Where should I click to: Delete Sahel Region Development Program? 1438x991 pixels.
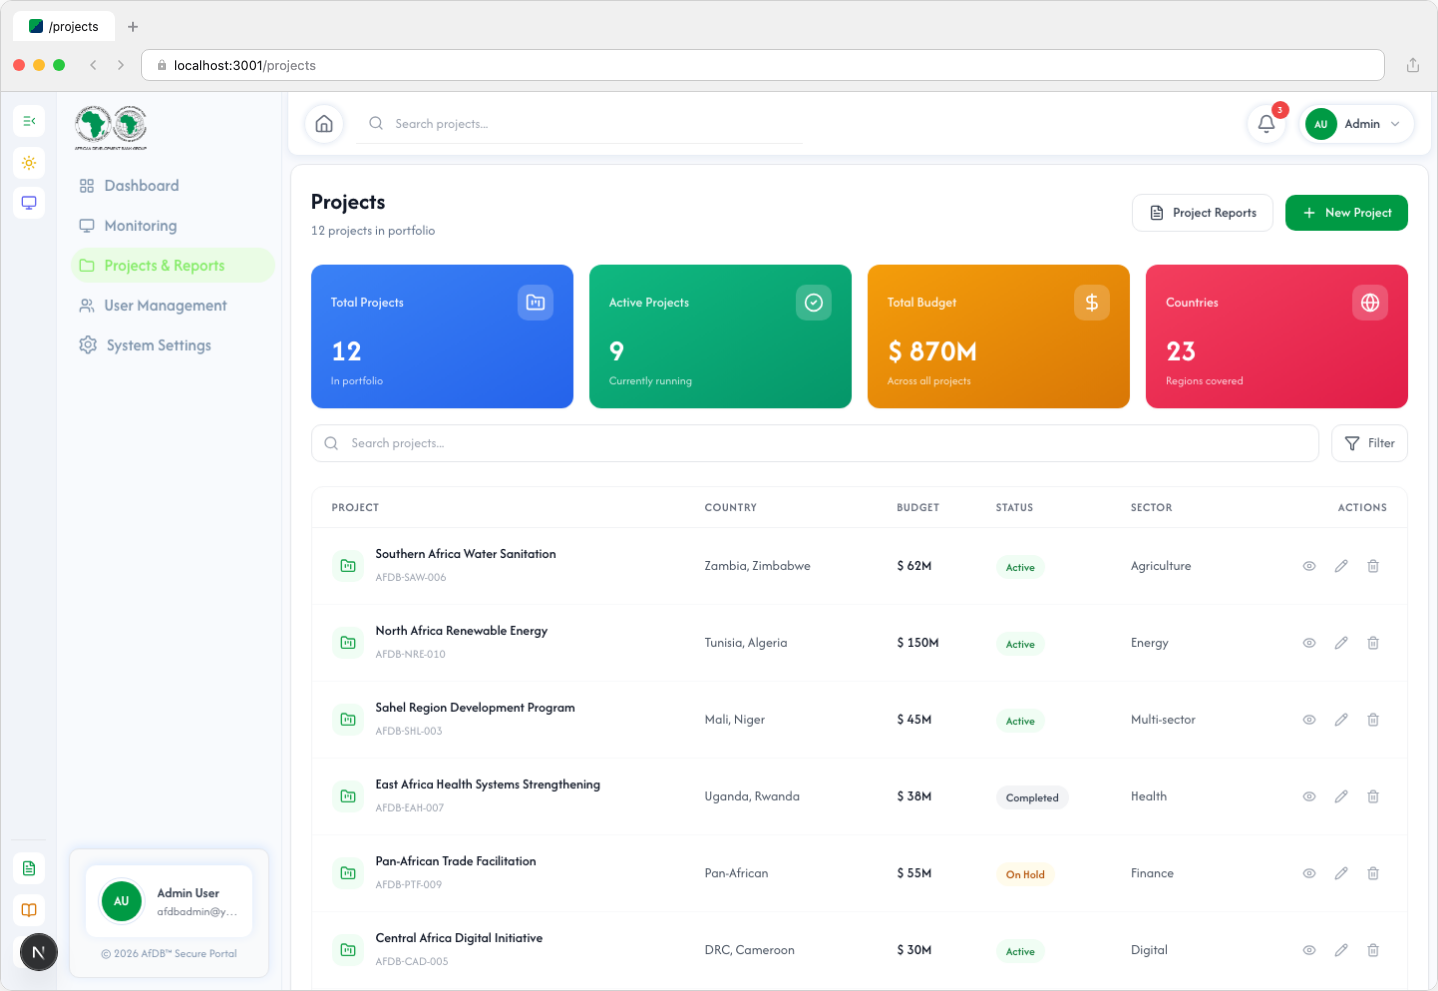click(x=1373, y=720)
